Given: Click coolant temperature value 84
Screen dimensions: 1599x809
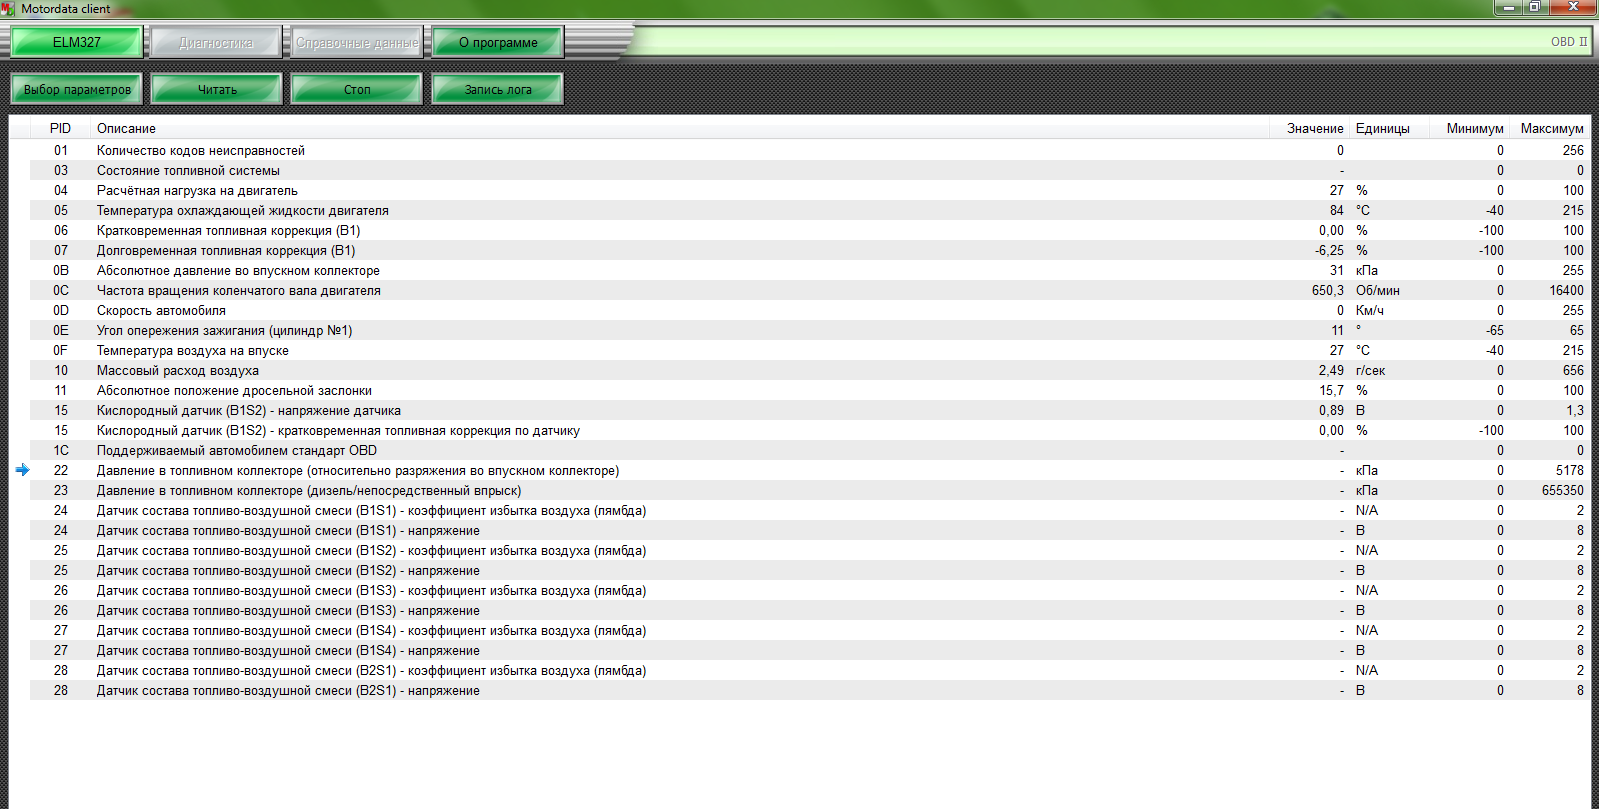Looking at the screenshot, I should click(1337, 210).
